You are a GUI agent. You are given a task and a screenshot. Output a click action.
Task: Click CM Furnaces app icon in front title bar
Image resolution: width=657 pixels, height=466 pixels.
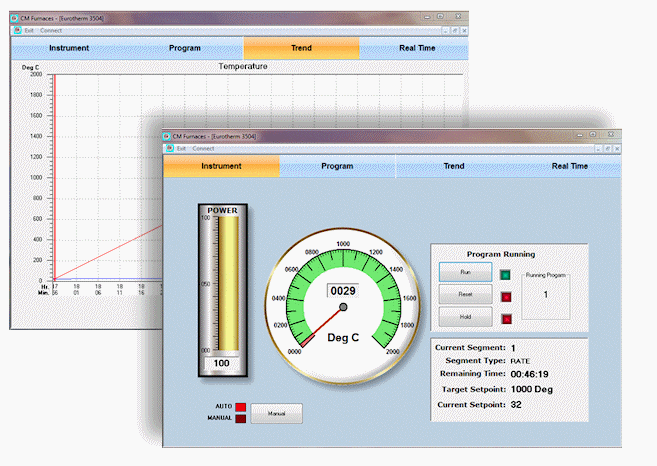click(x=167, y=136)
